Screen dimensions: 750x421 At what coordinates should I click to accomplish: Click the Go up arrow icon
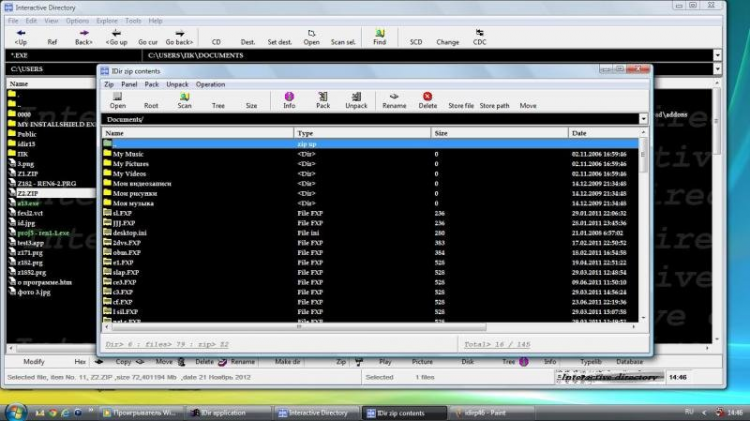pyautogui.click(x=116, y=33)
